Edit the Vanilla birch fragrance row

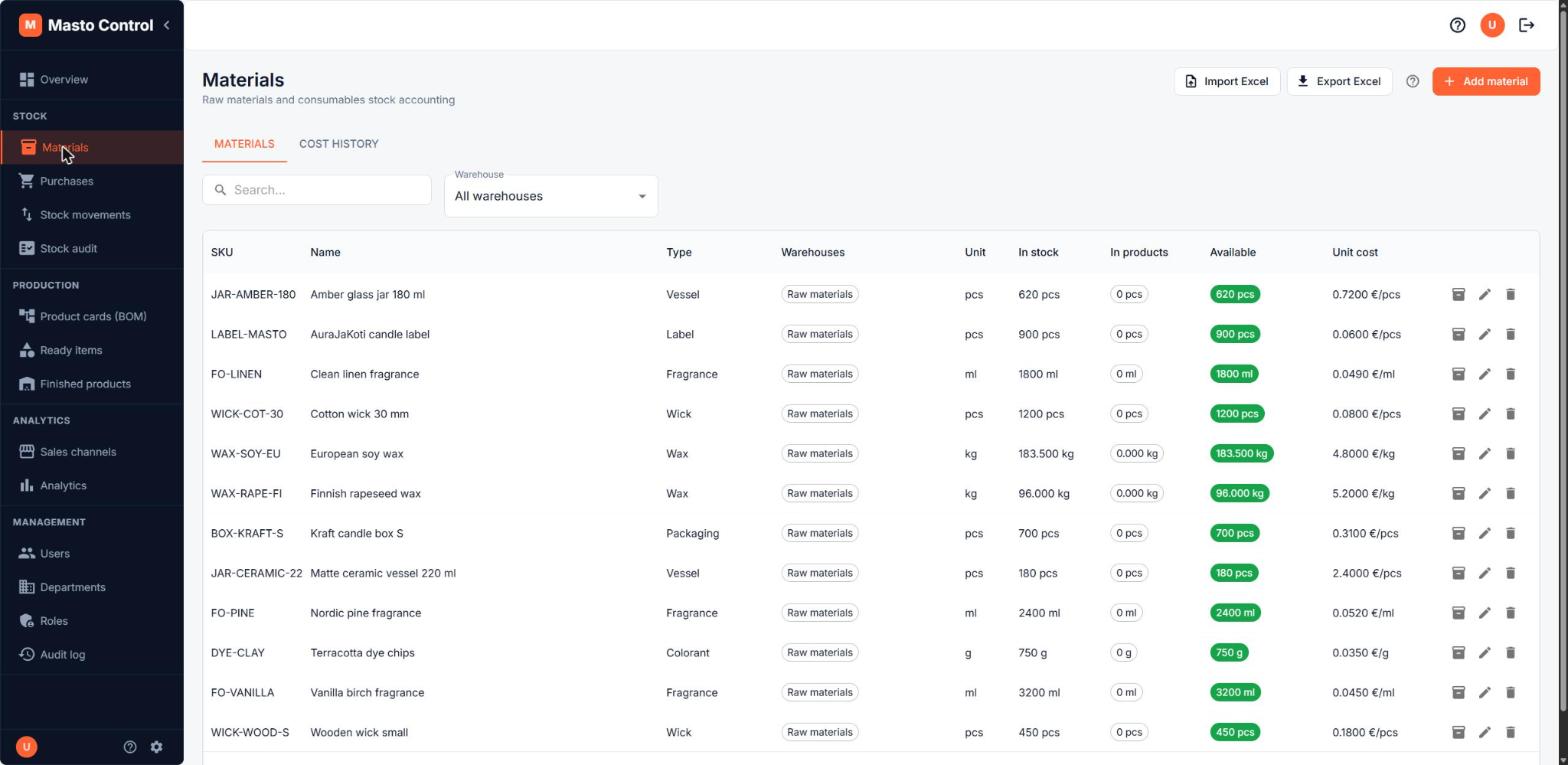pyautogui.click(x=1484, y=692)
